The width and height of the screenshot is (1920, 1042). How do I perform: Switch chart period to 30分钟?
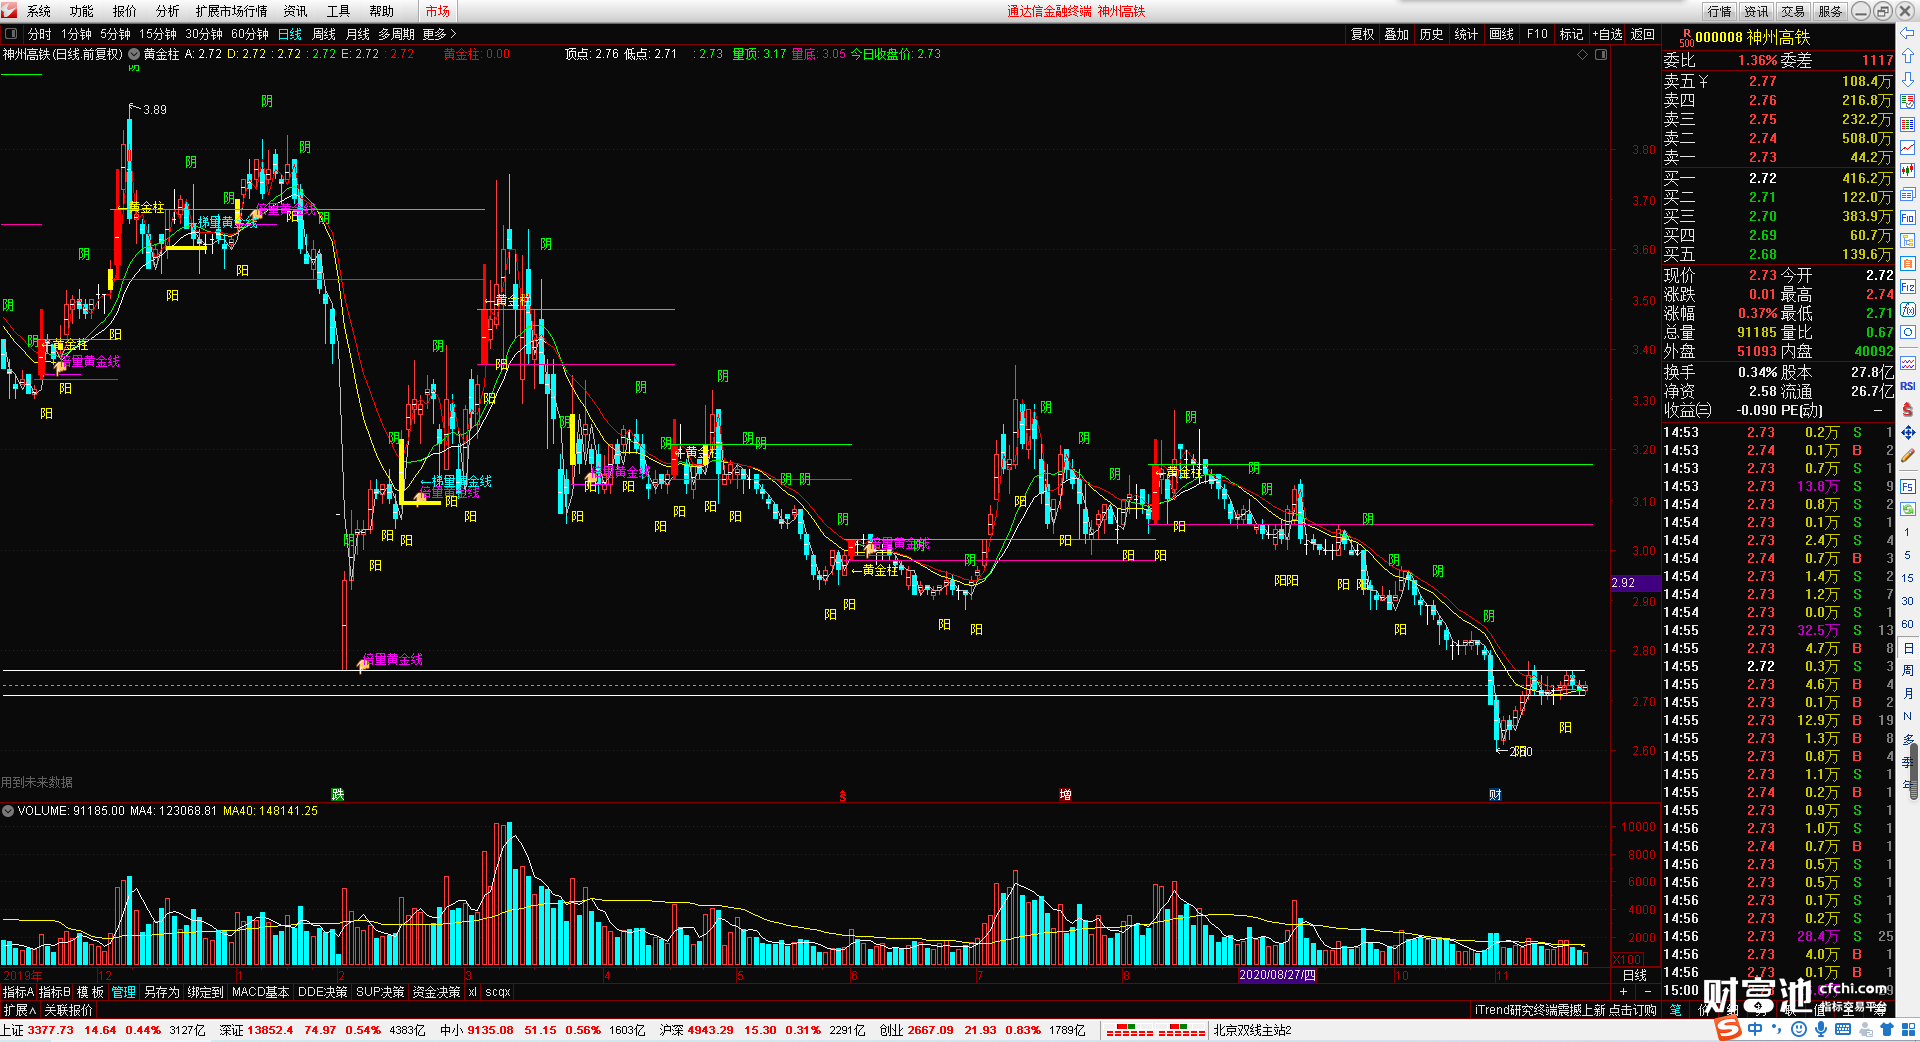point(204,34)
